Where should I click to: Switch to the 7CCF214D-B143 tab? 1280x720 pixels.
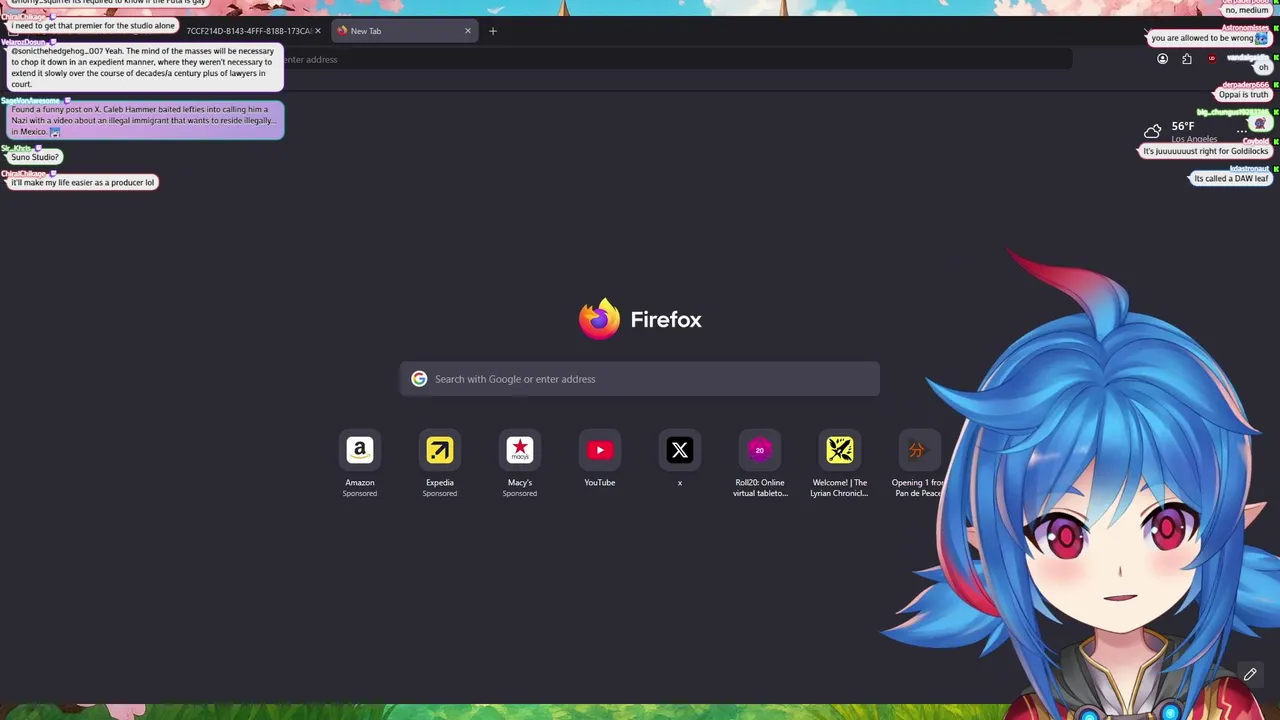click(248, 31)
